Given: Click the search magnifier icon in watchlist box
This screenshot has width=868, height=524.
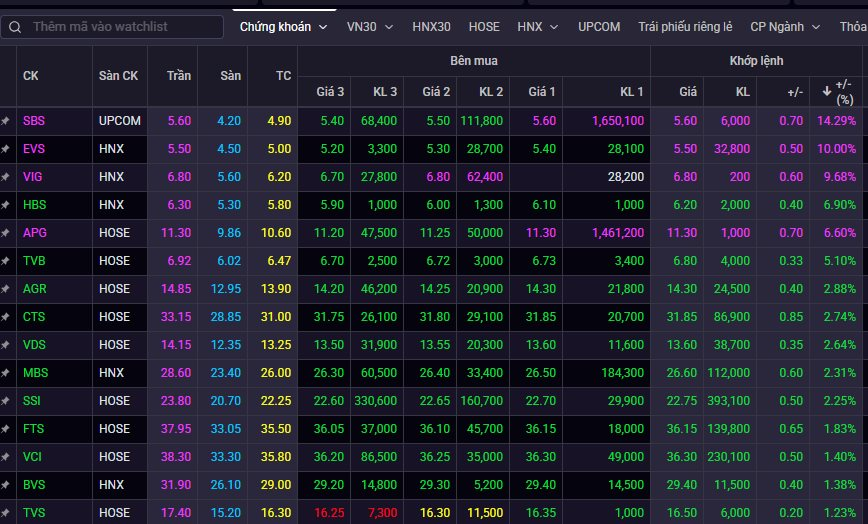Looking at the screenshot, I should click(x=15, y=27).
